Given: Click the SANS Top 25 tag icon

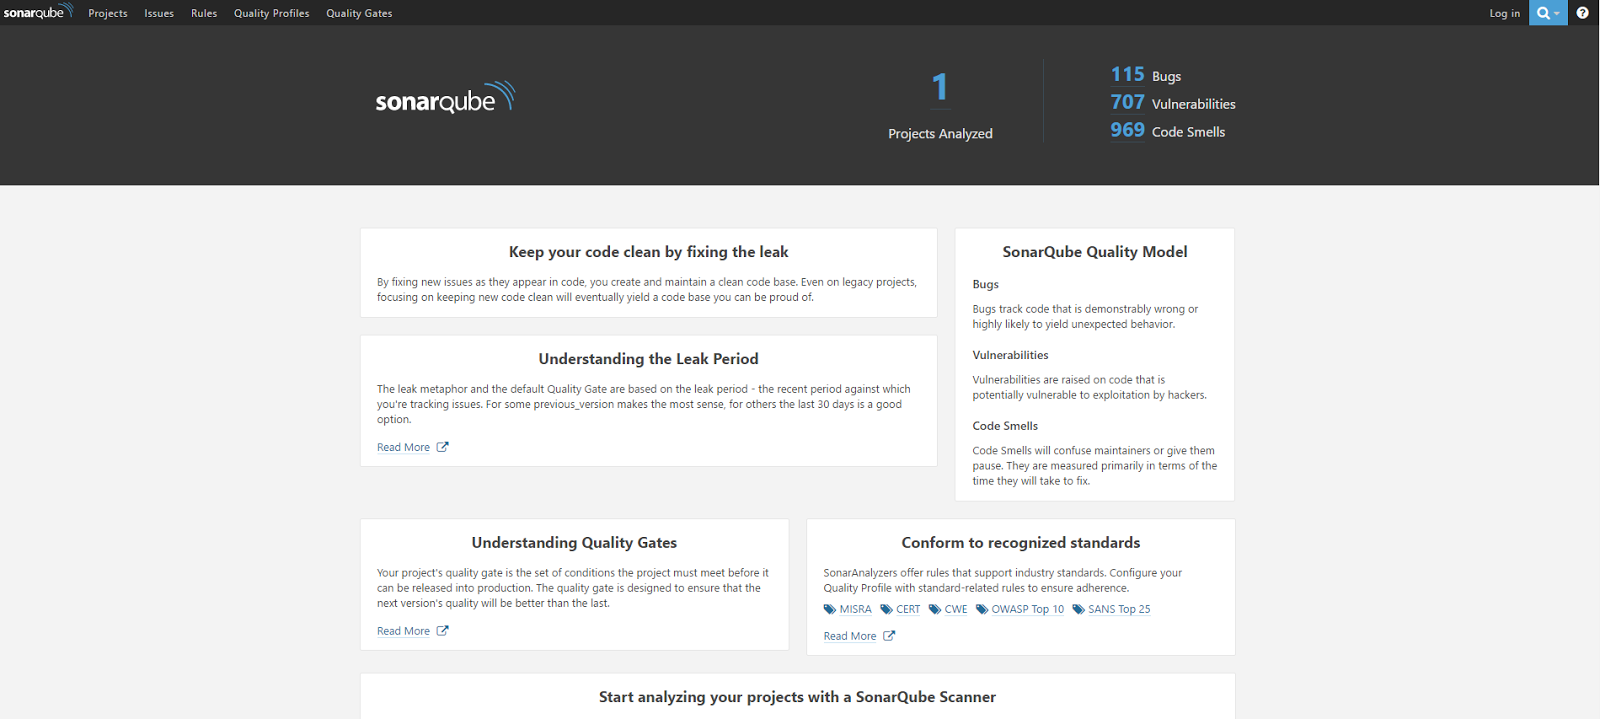Looking at the screenshot, I should (x=1078, y=609).
